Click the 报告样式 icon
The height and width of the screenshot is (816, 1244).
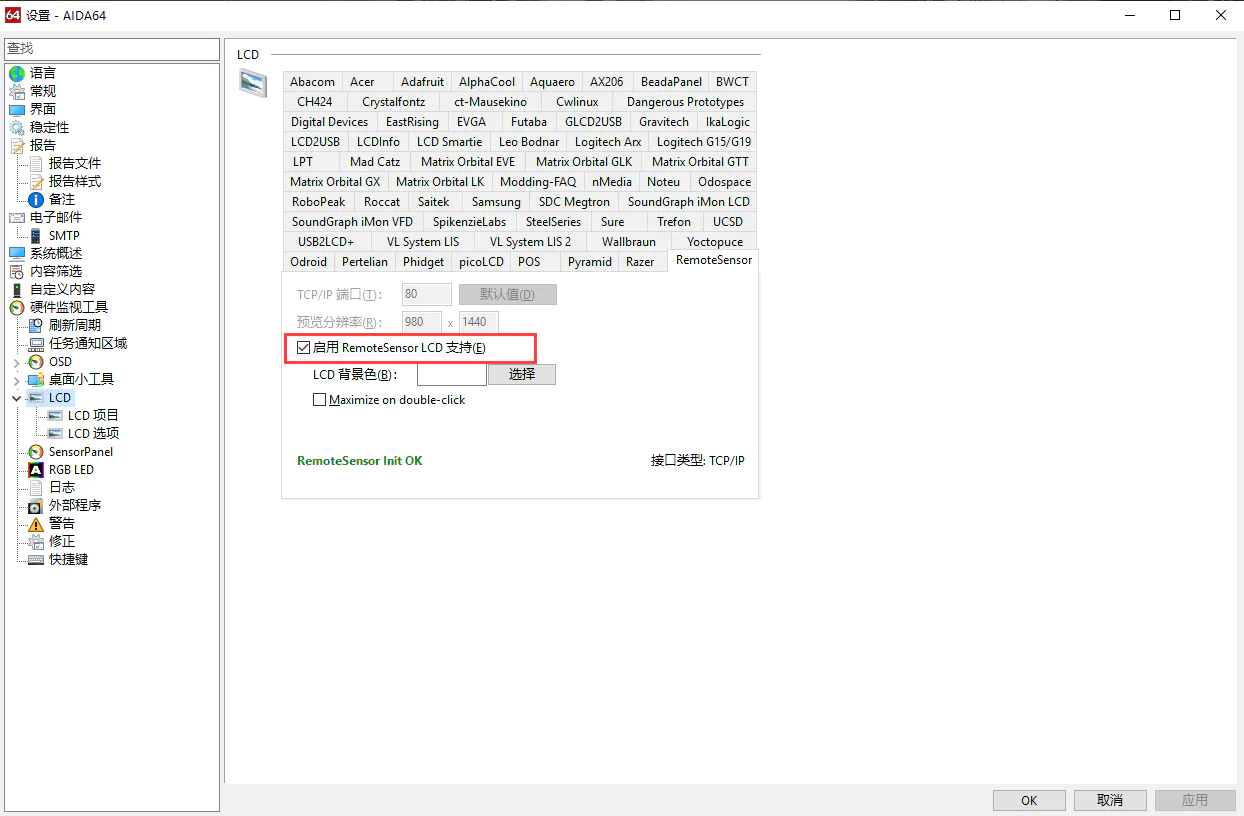click(x=36, y=181)
